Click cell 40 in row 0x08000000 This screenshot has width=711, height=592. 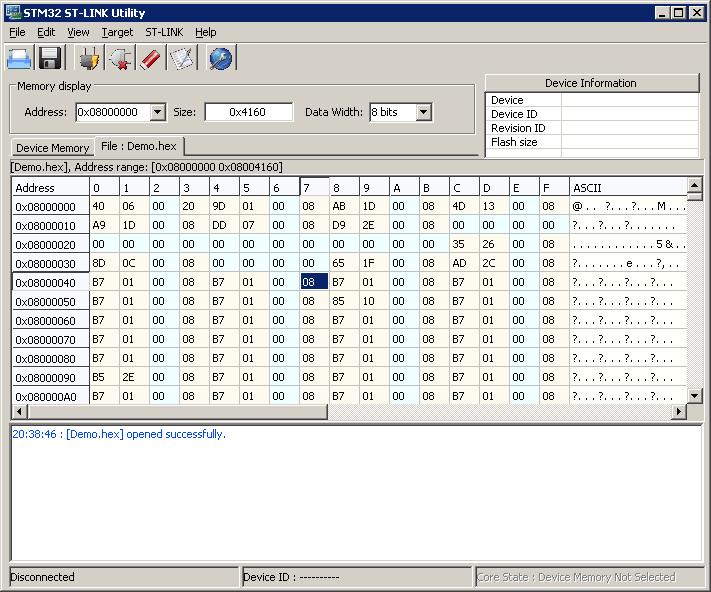pos(104,206)
